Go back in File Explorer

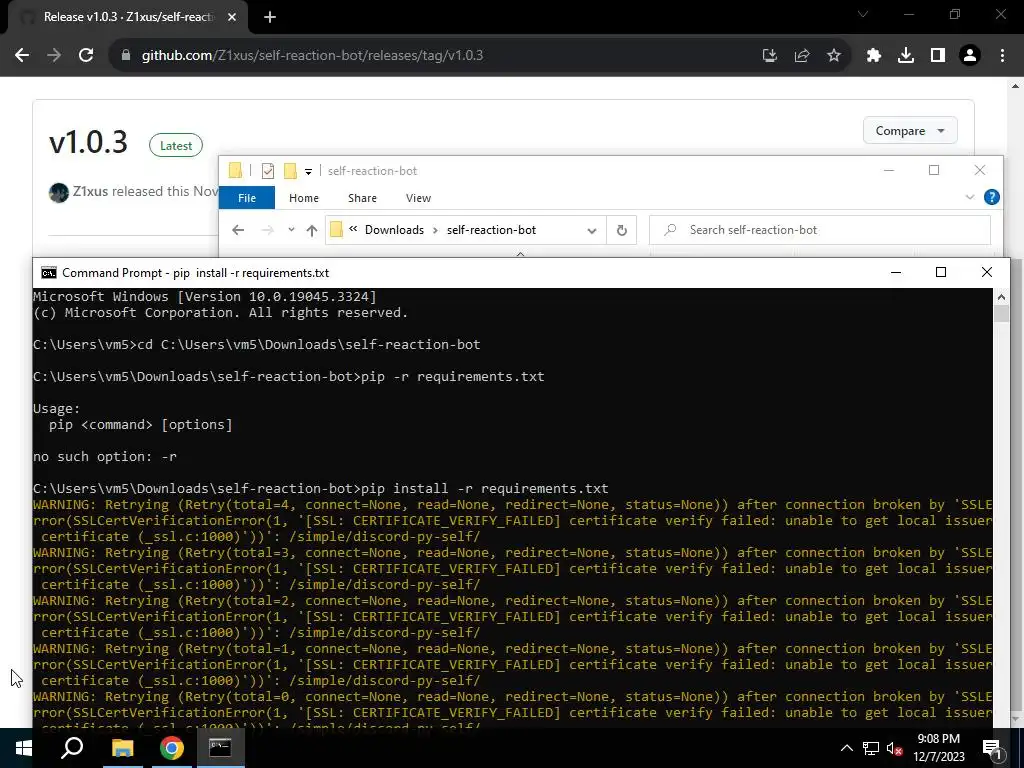(238, 230)
